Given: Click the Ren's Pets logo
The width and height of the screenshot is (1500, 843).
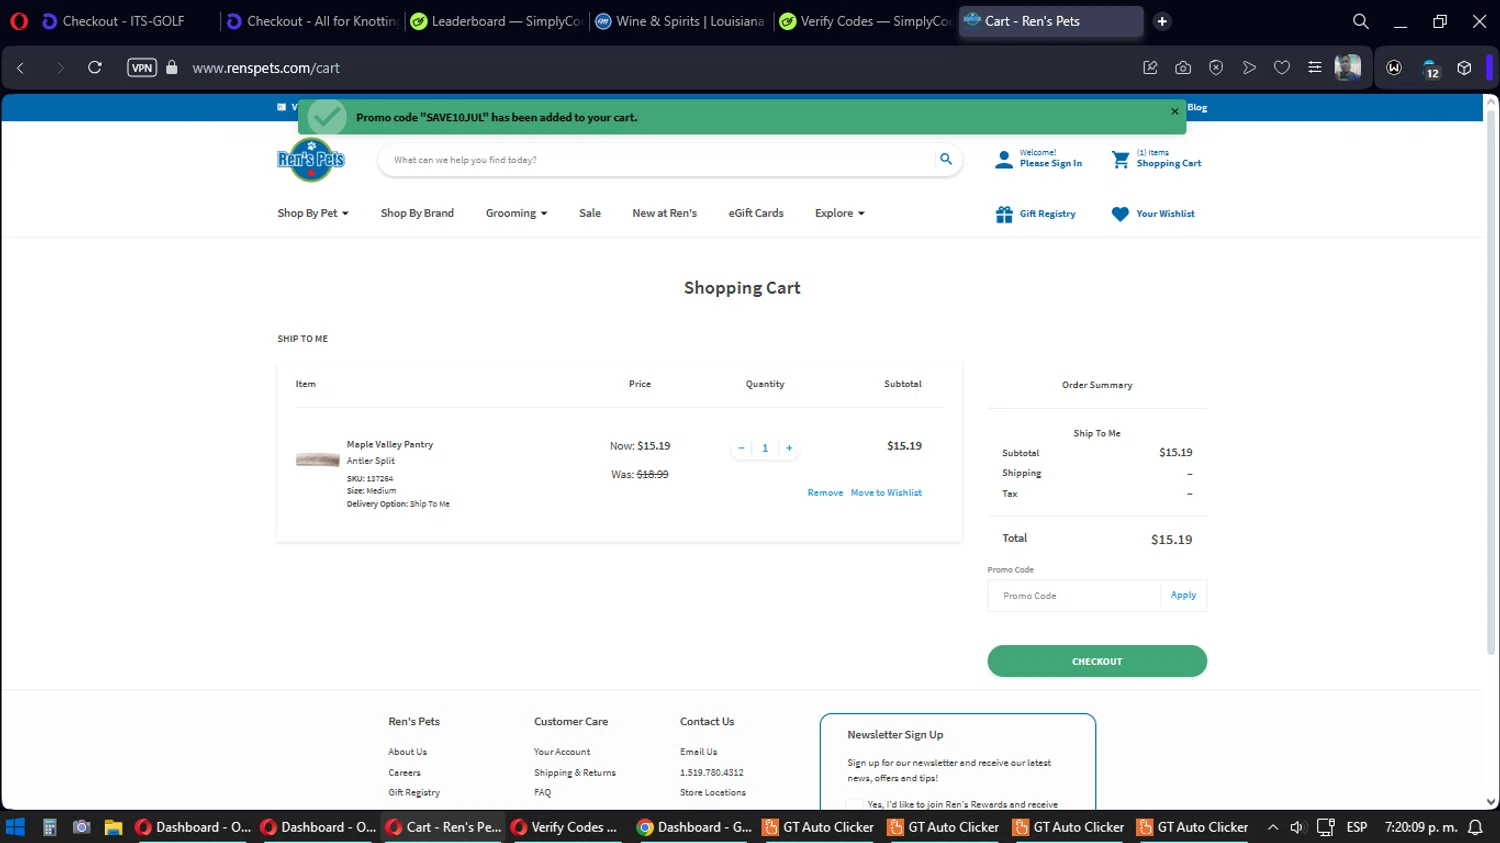Looking at the screenshot, I should point(311,160).
